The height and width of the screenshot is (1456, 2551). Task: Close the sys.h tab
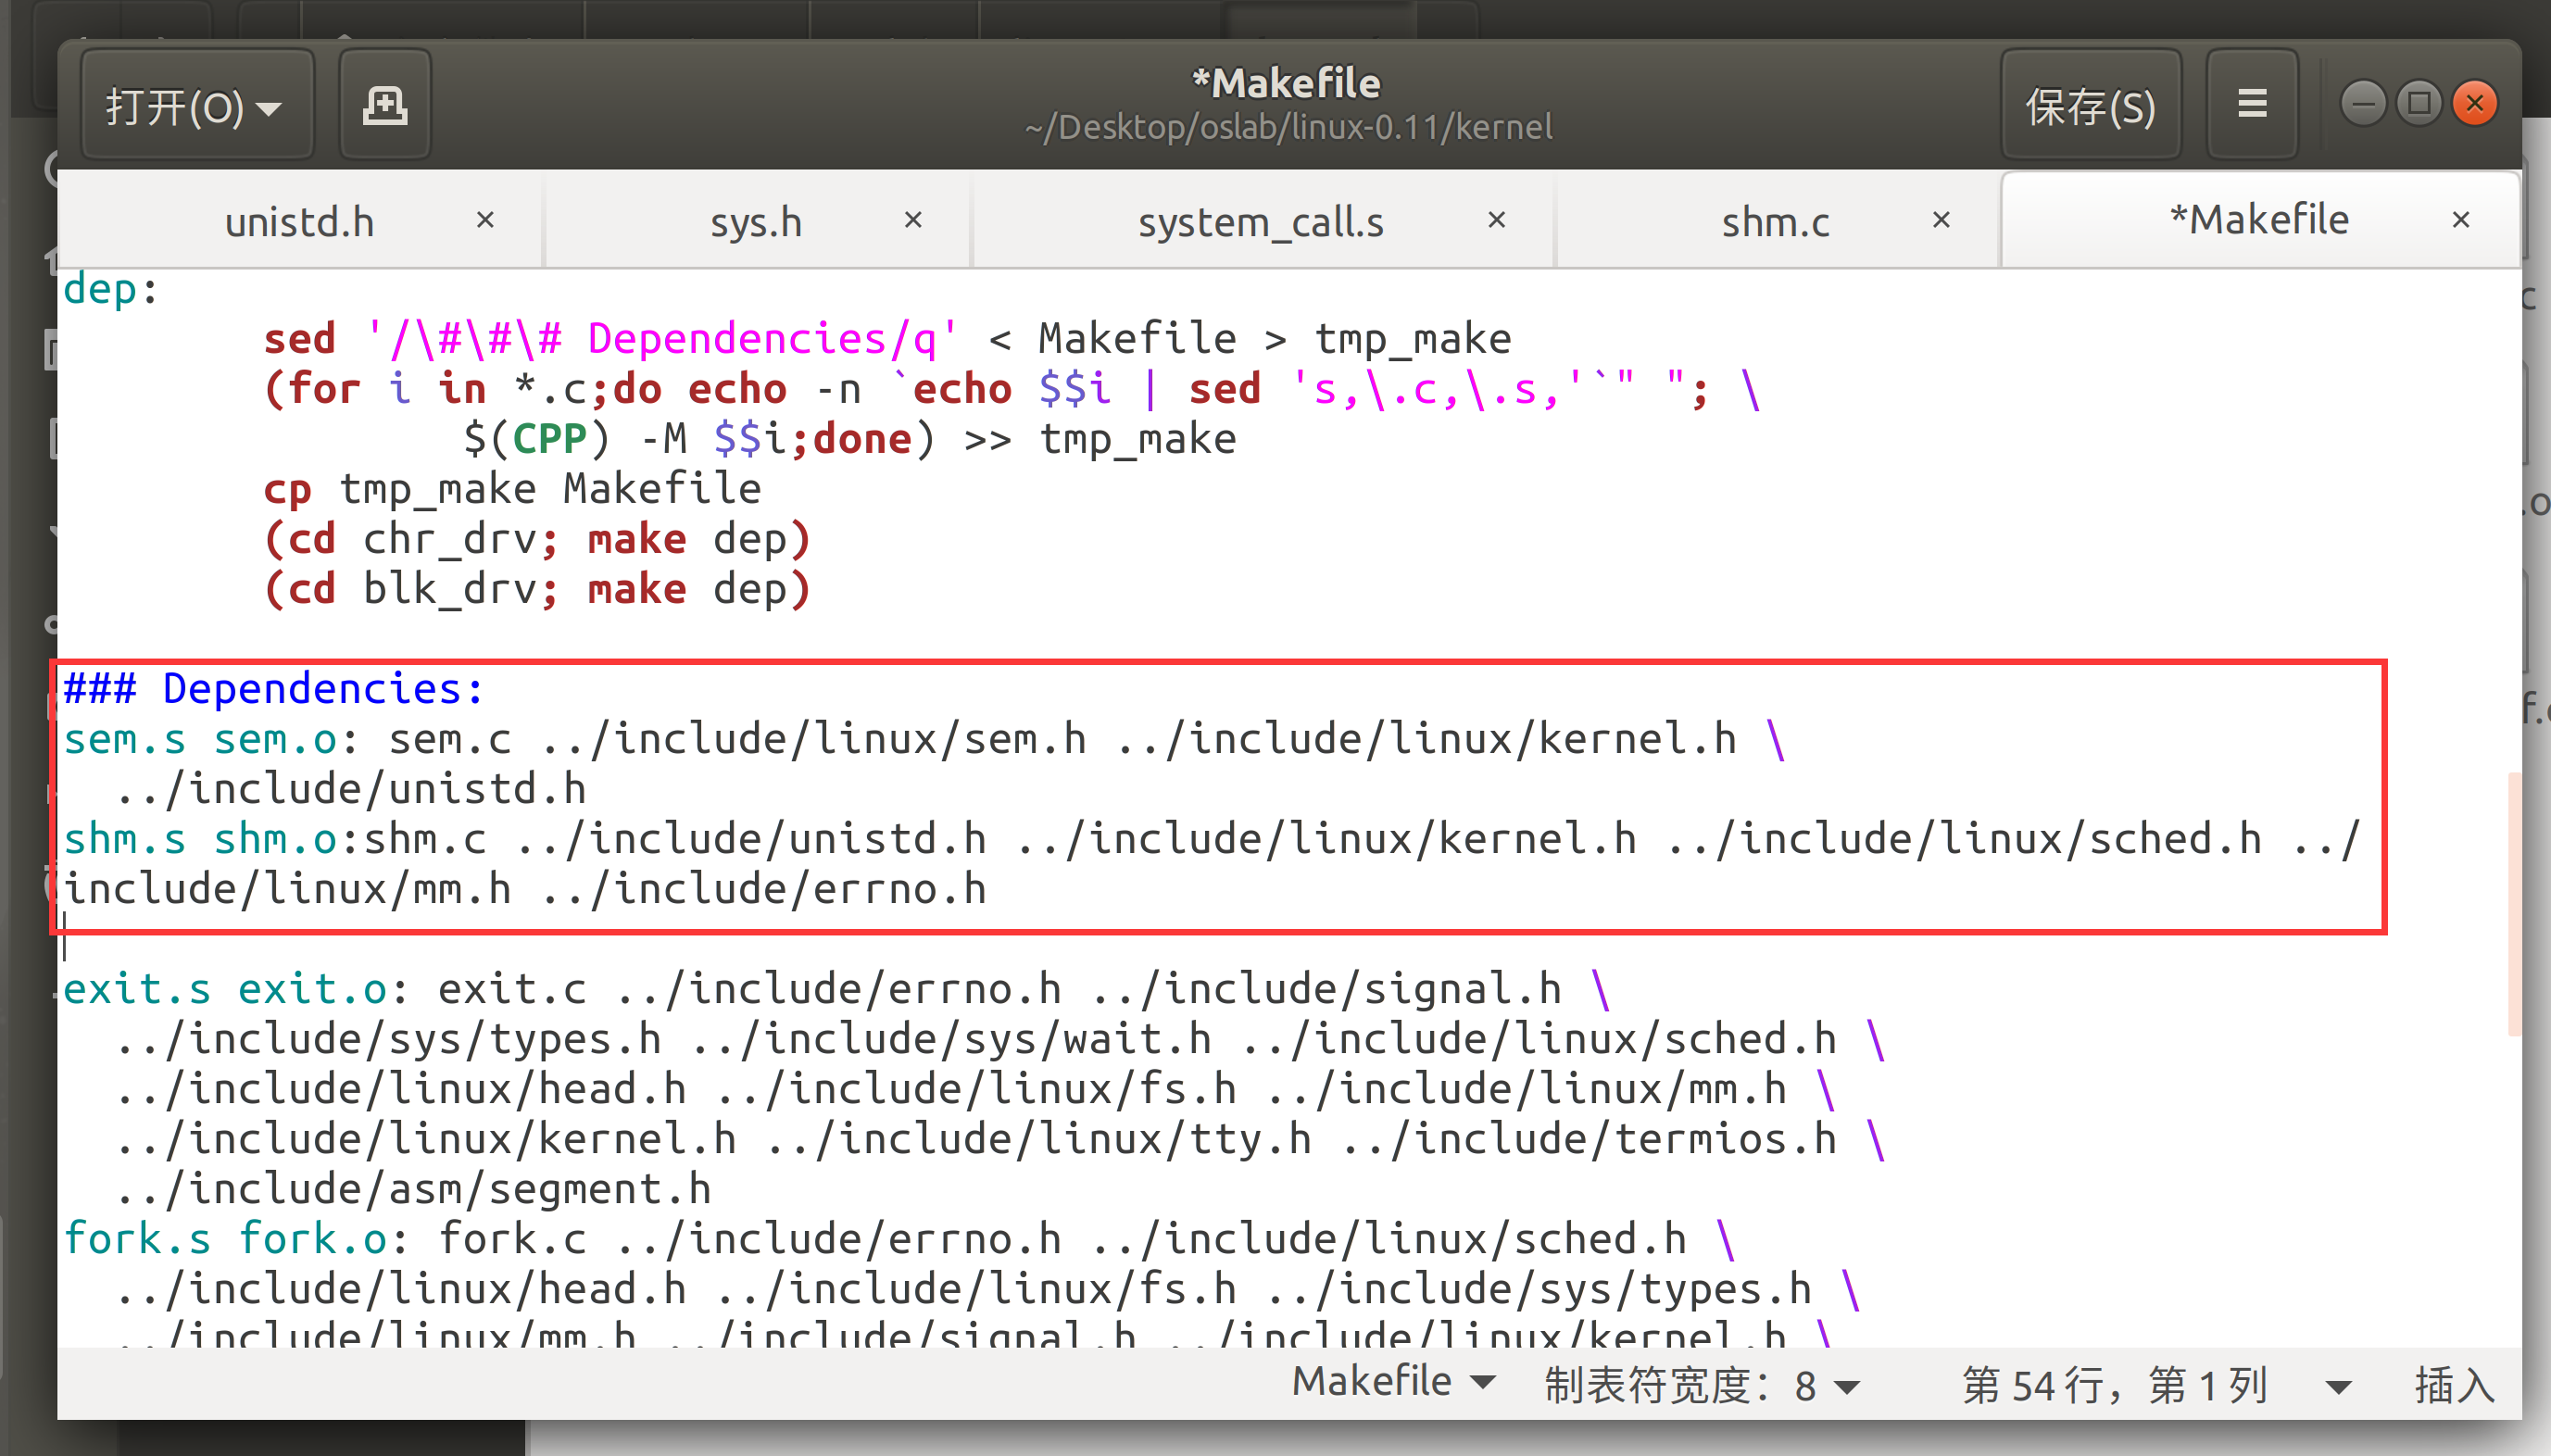pos(912,219)
